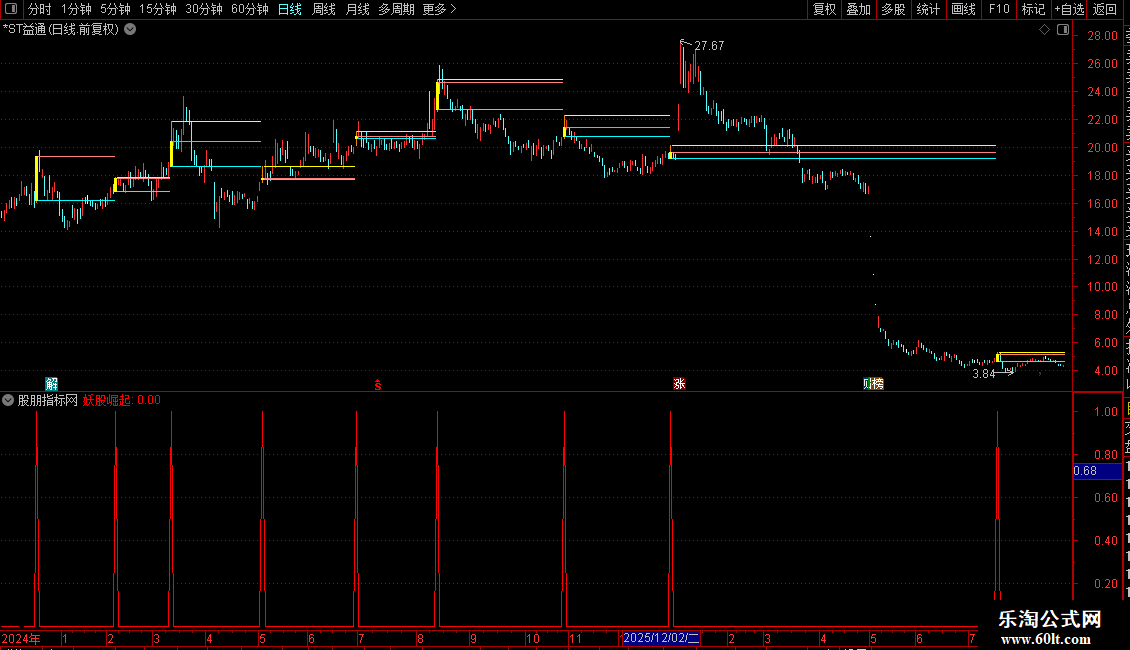Toggle the right sidebar panel icon

click(x=1063, y=30)
